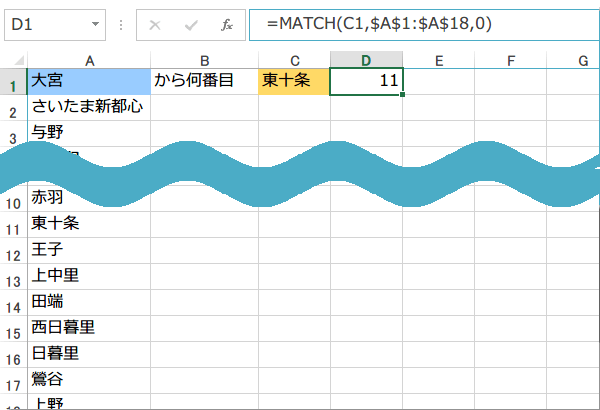The image size is (600, 410).
Task: Select column G header
Action: (573, 60)
